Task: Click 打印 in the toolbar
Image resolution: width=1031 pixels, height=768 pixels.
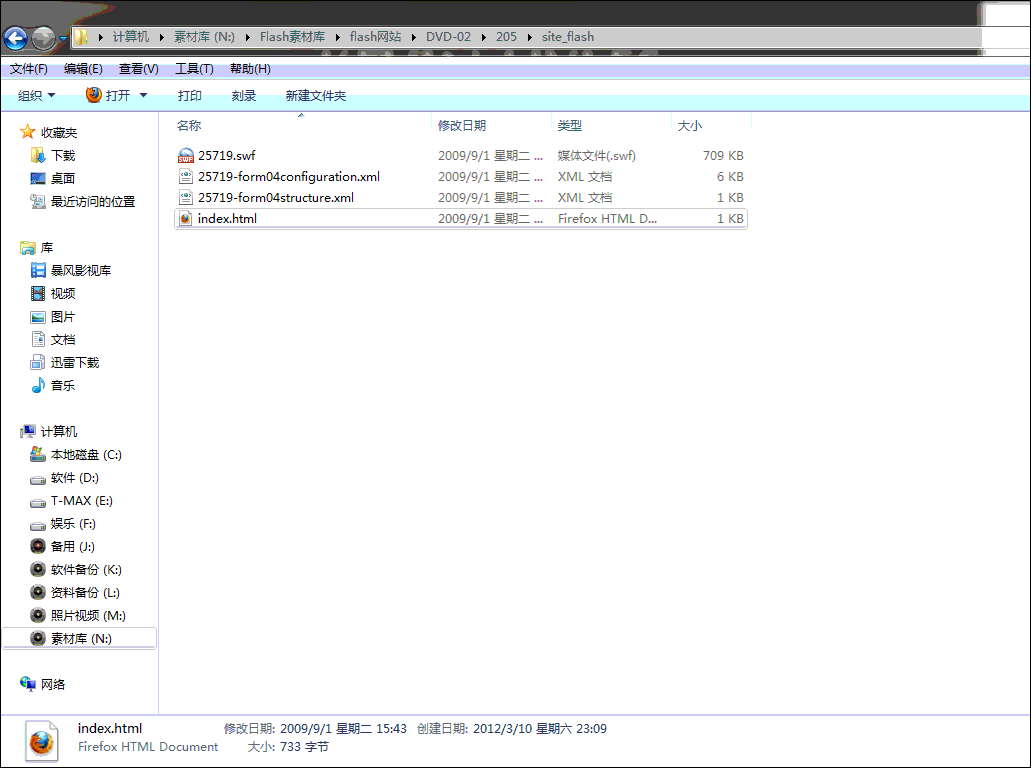Action: 189,96
